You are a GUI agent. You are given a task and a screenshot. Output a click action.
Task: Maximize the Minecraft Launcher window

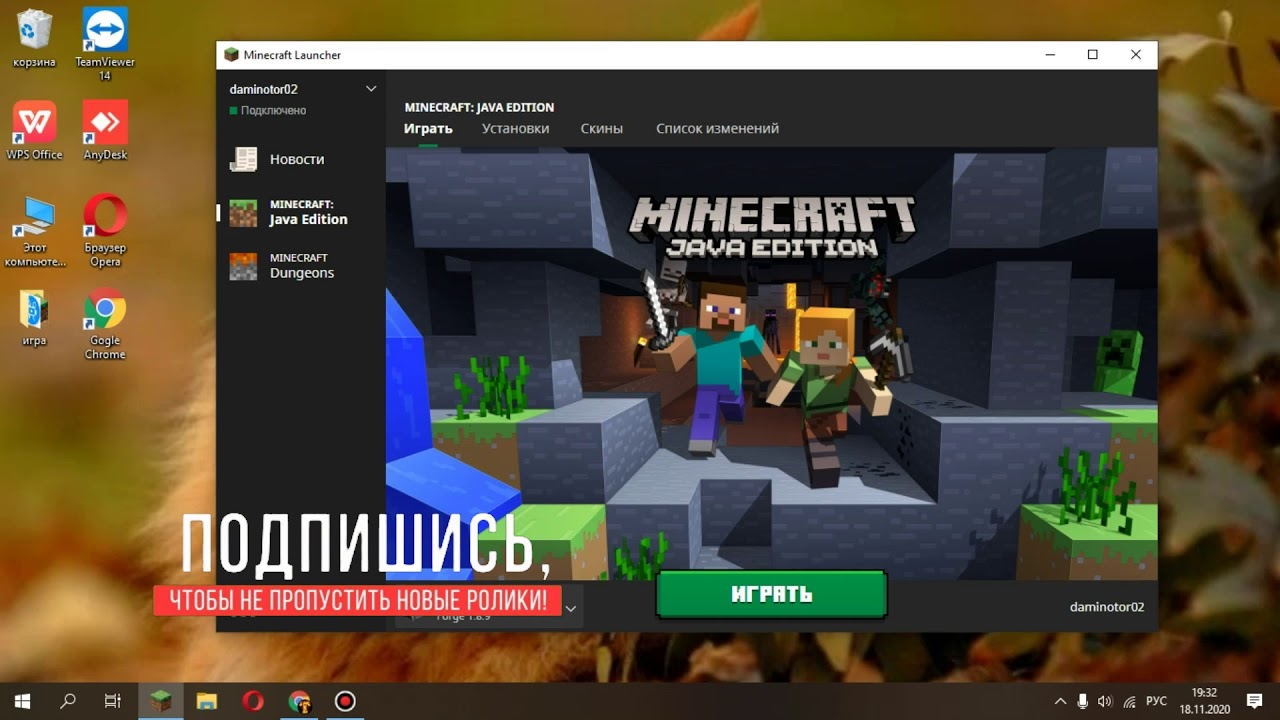pyautogui.click(x=1092, y=55)
